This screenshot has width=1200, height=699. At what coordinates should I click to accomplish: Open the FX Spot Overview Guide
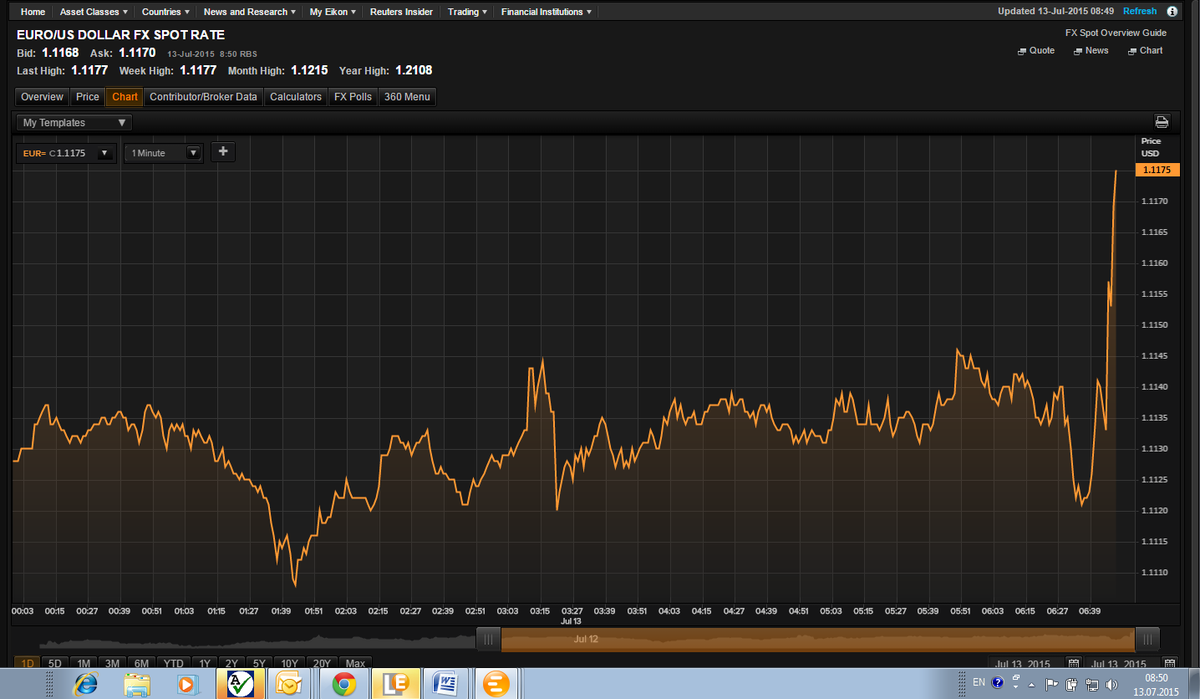coord(1116,33)
